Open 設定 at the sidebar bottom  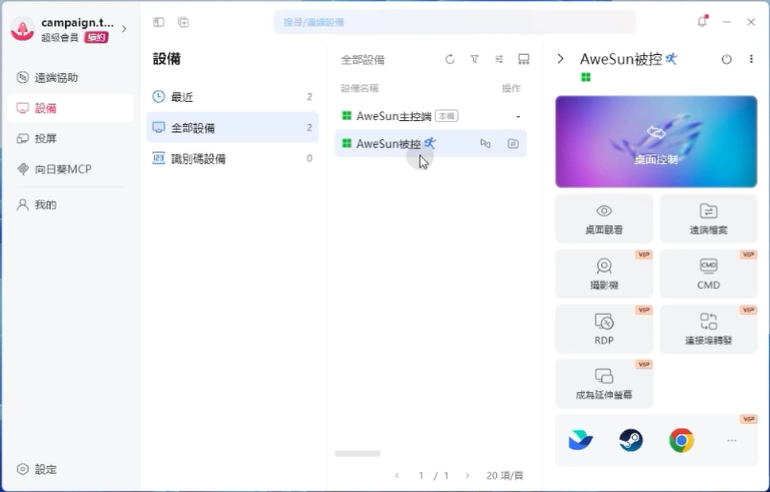tap(37, 469)
